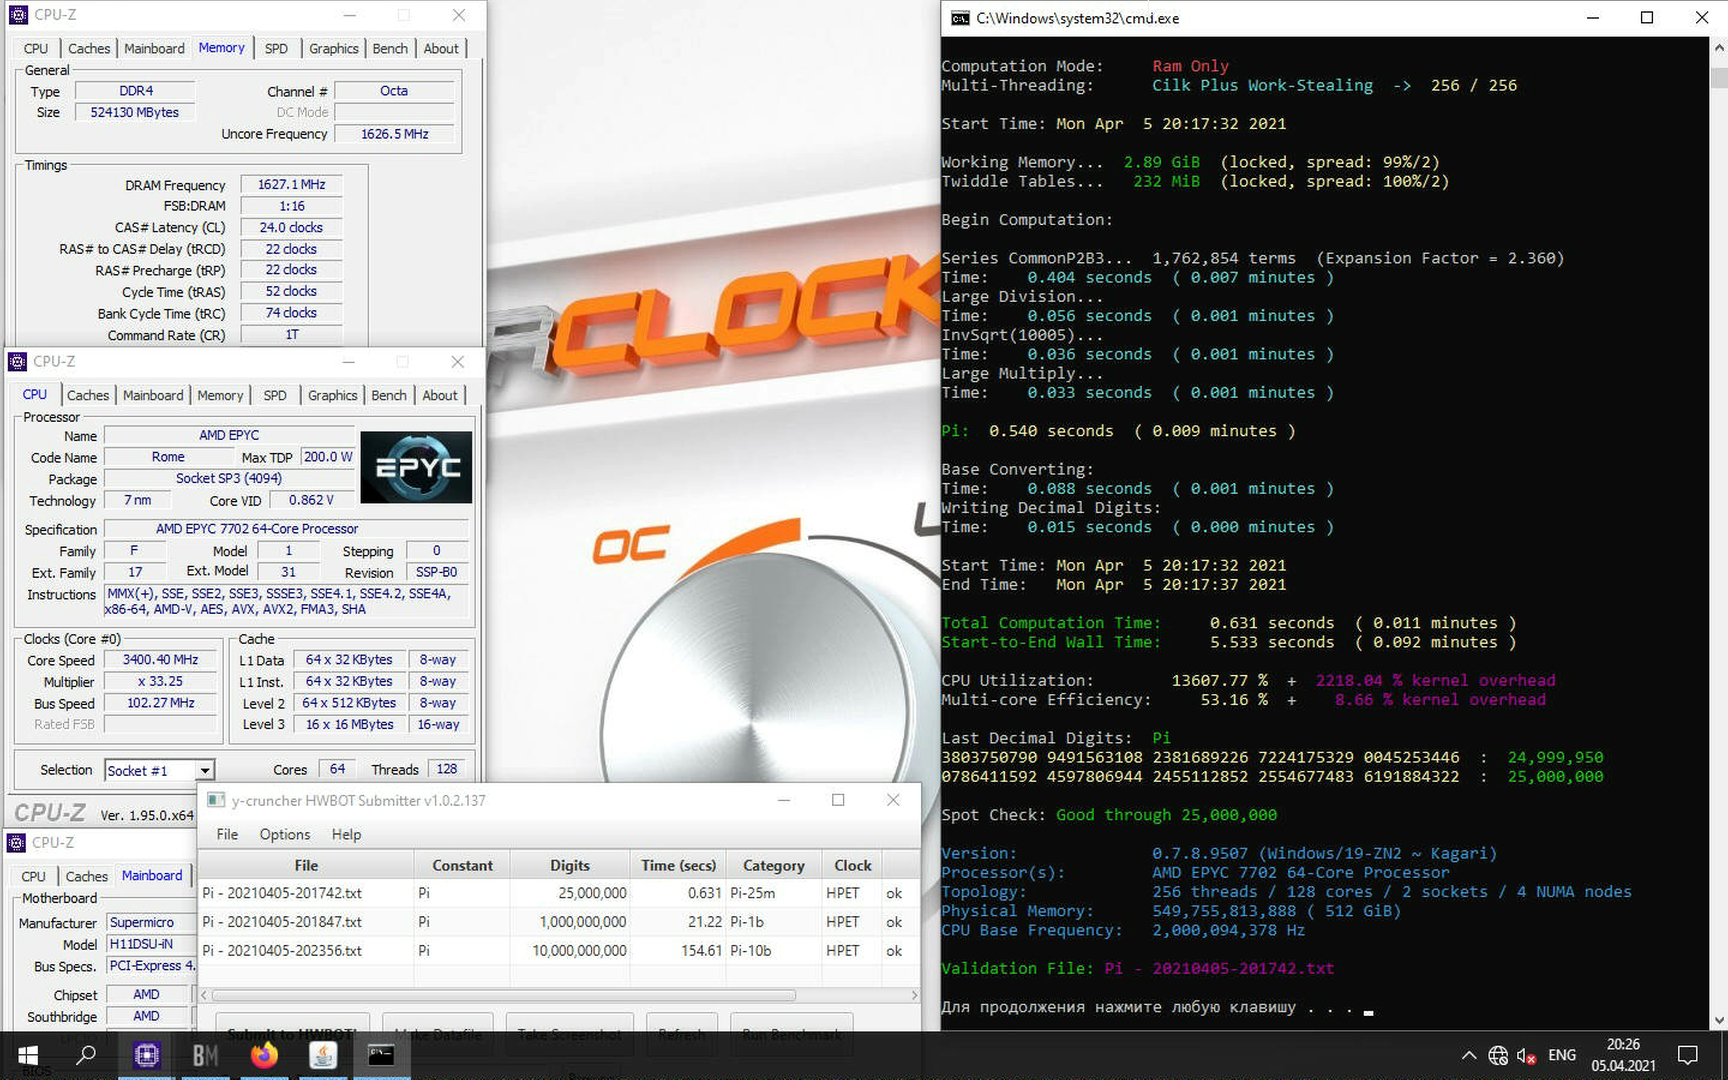Open Bench tab in the CPU-Z Processor window
Viewport: 1728px width, 1080px height.
(389, 395)
